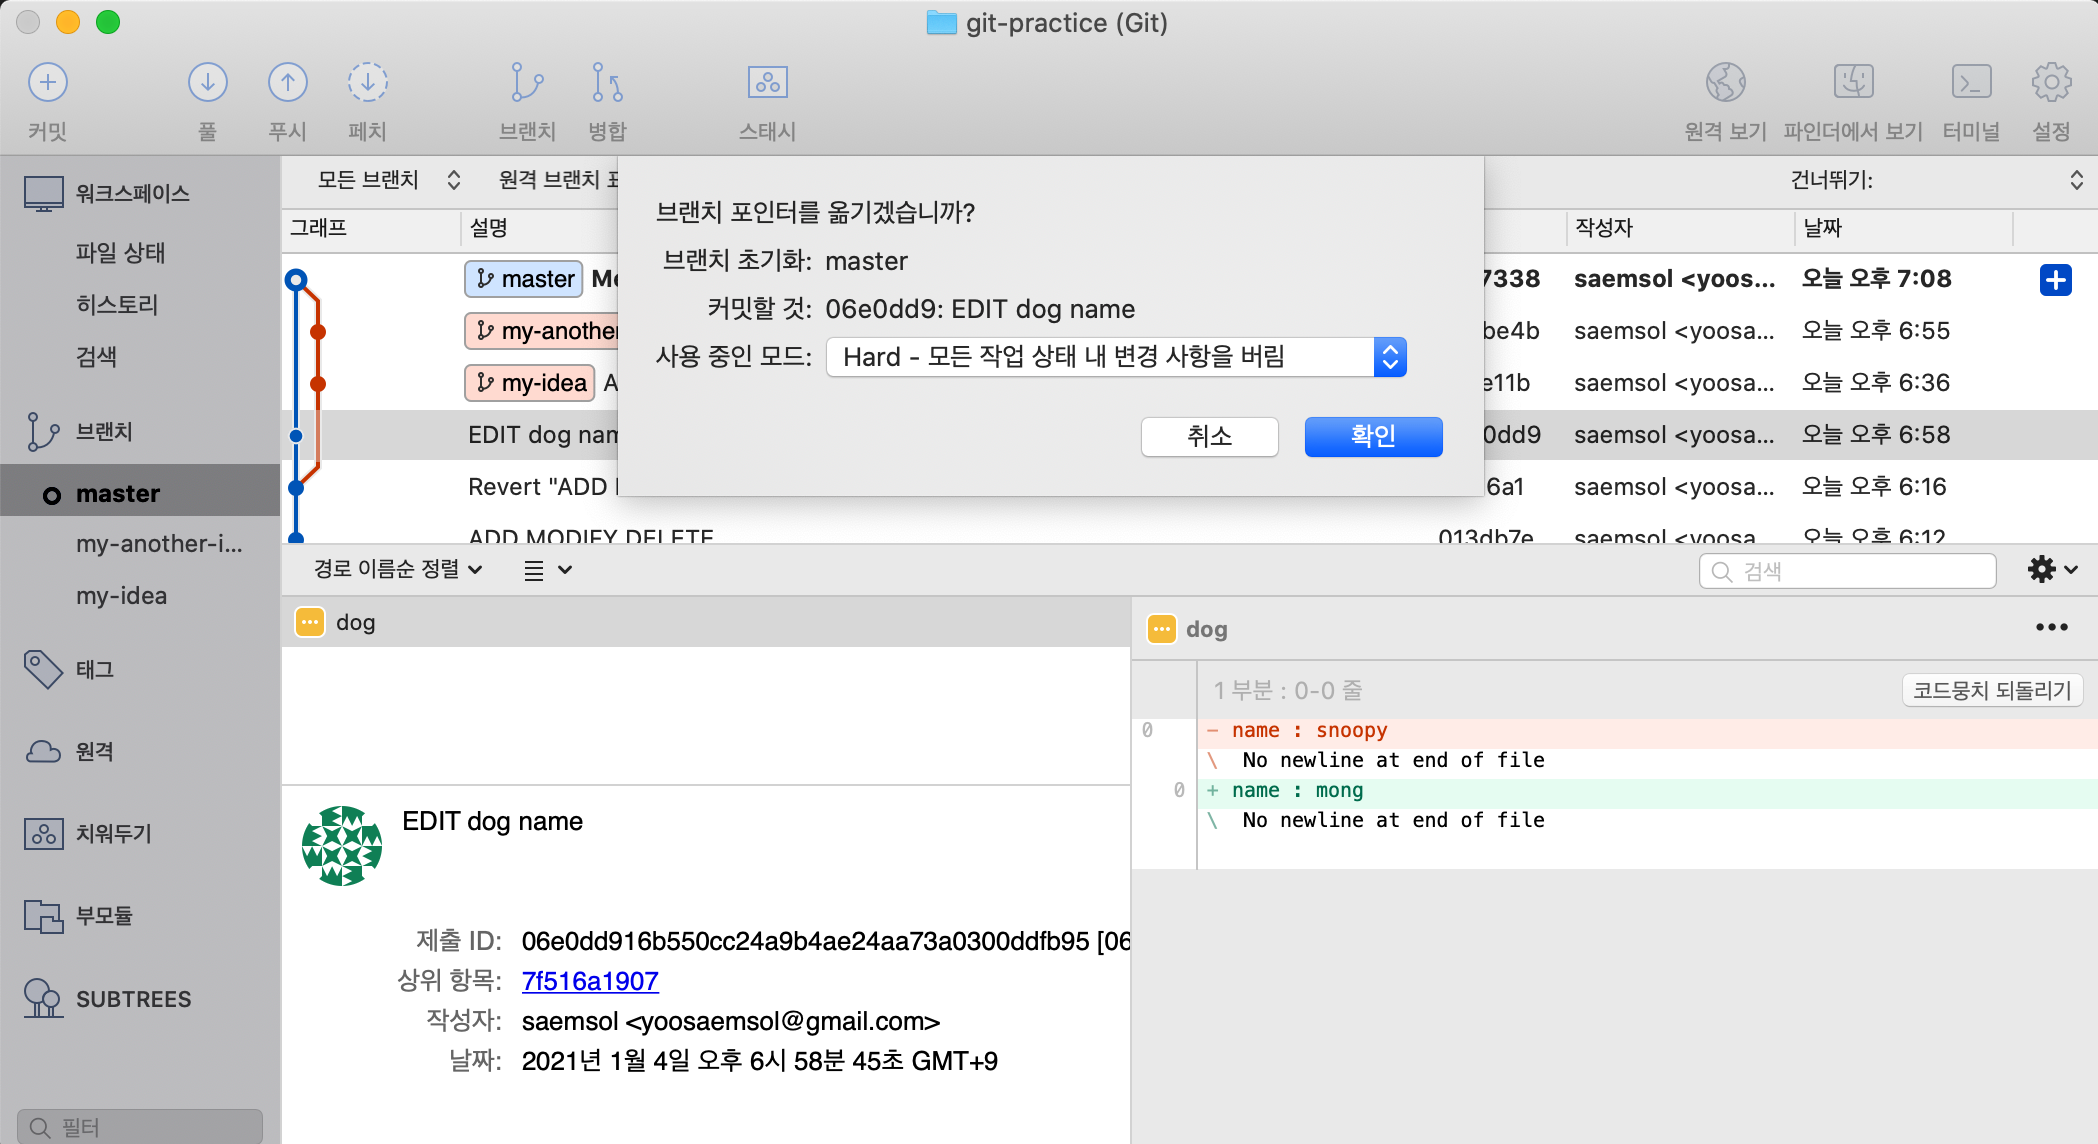Click Show in Finder (파인더에서 보기) icon
This screenshot has height=1144, width=2098.
(1853, 82)
